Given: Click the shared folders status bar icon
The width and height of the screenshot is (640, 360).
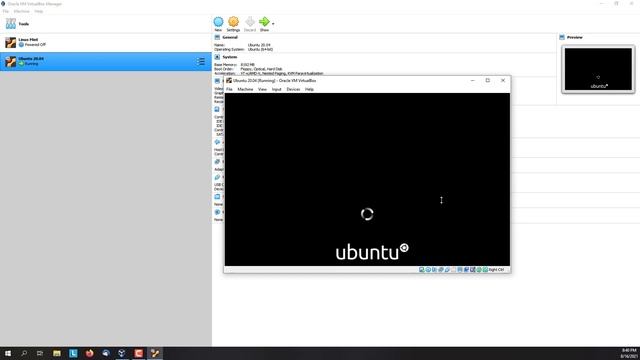Looking at the screenshot, I should [x=453, y=270].
